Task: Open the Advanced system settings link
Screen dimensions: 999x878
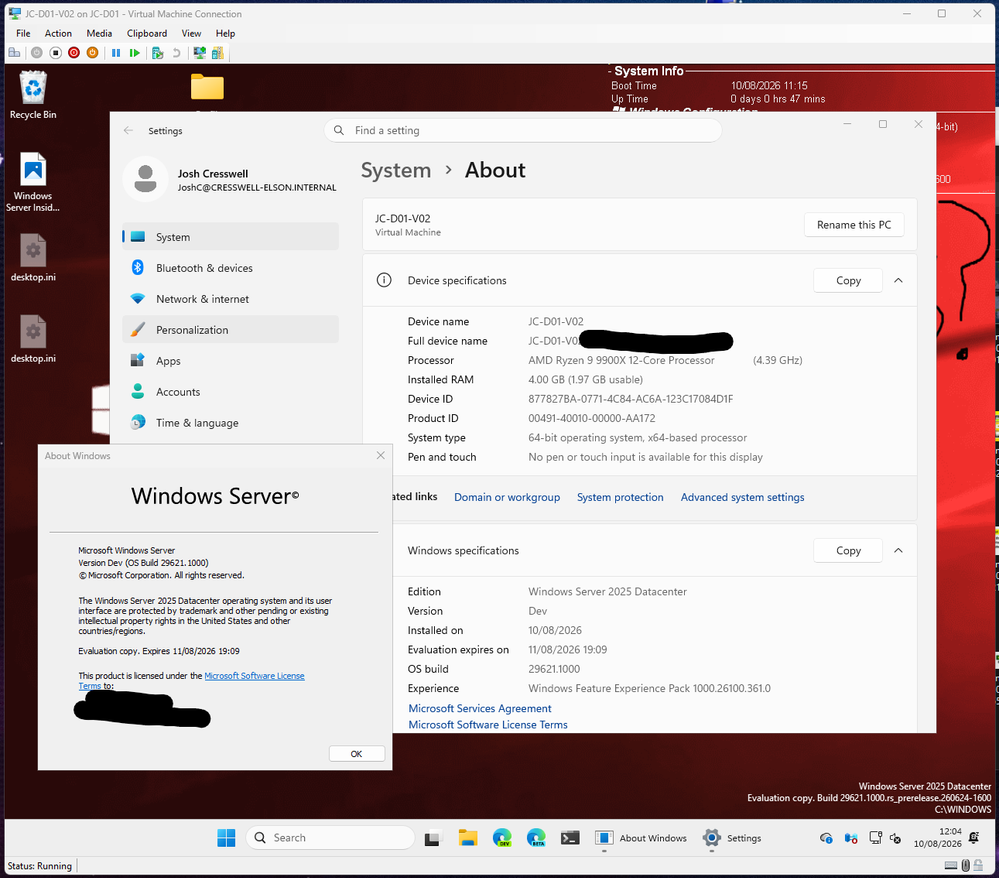Action: pos(742,497)
